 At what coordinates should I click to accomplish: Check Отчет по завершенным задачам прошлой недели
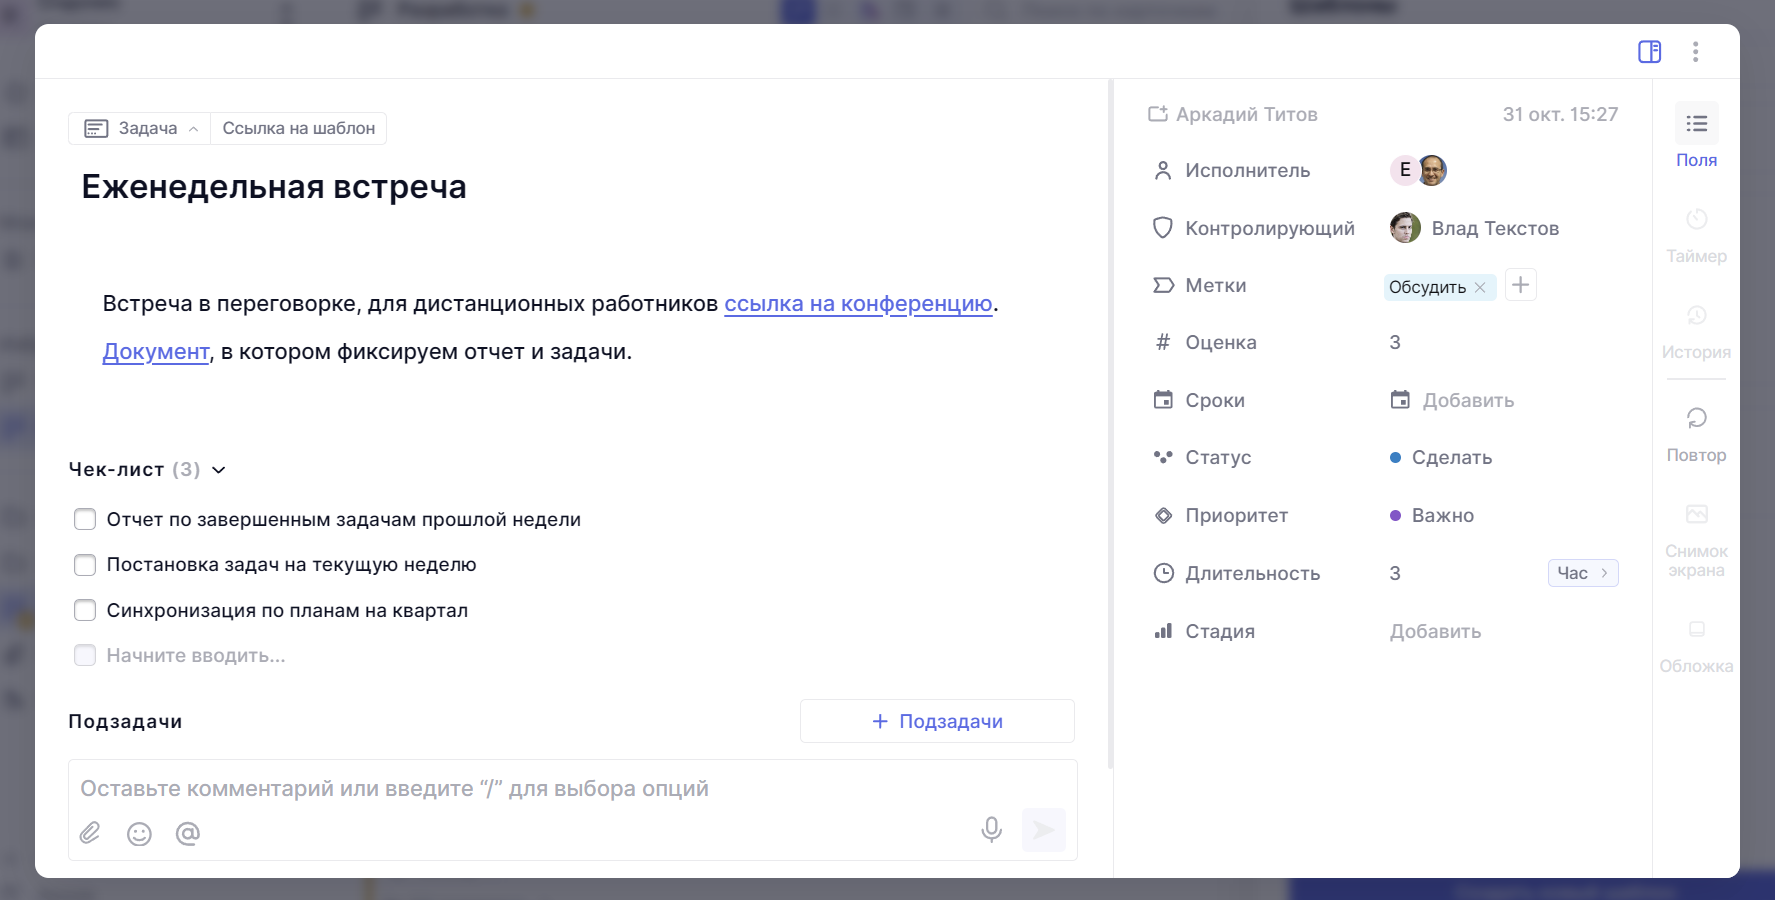point(85,519)
